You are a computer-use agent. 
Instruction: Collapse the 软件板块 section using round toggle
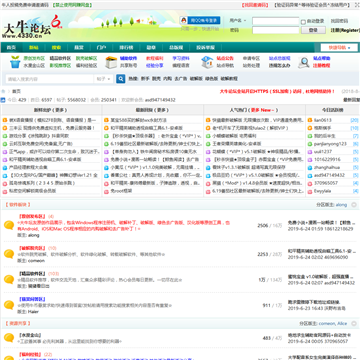[x=354, y=205]
